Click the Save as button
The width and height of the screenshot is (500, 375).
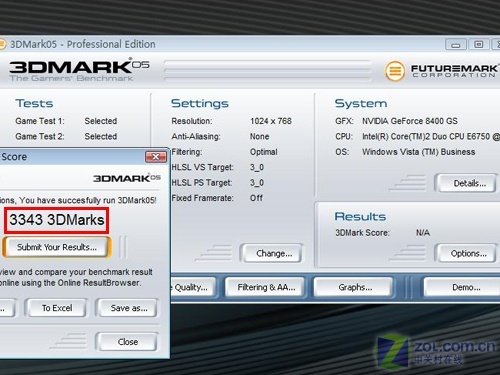coord(128,308)
